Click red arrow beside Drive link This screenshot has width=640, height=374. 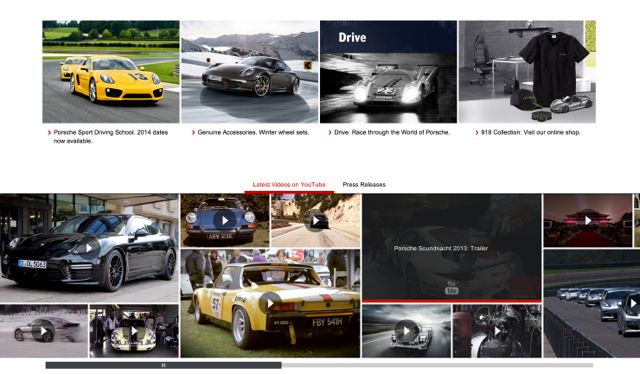pyautogui.click(x=330, y=132)
